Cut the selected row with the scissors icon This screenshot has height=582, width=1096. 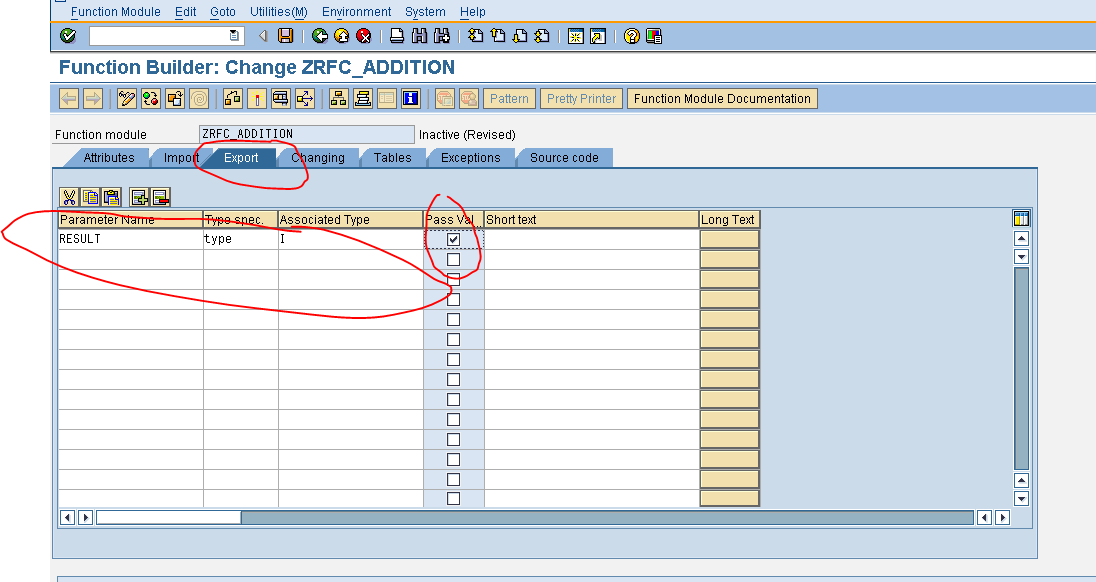69,197
